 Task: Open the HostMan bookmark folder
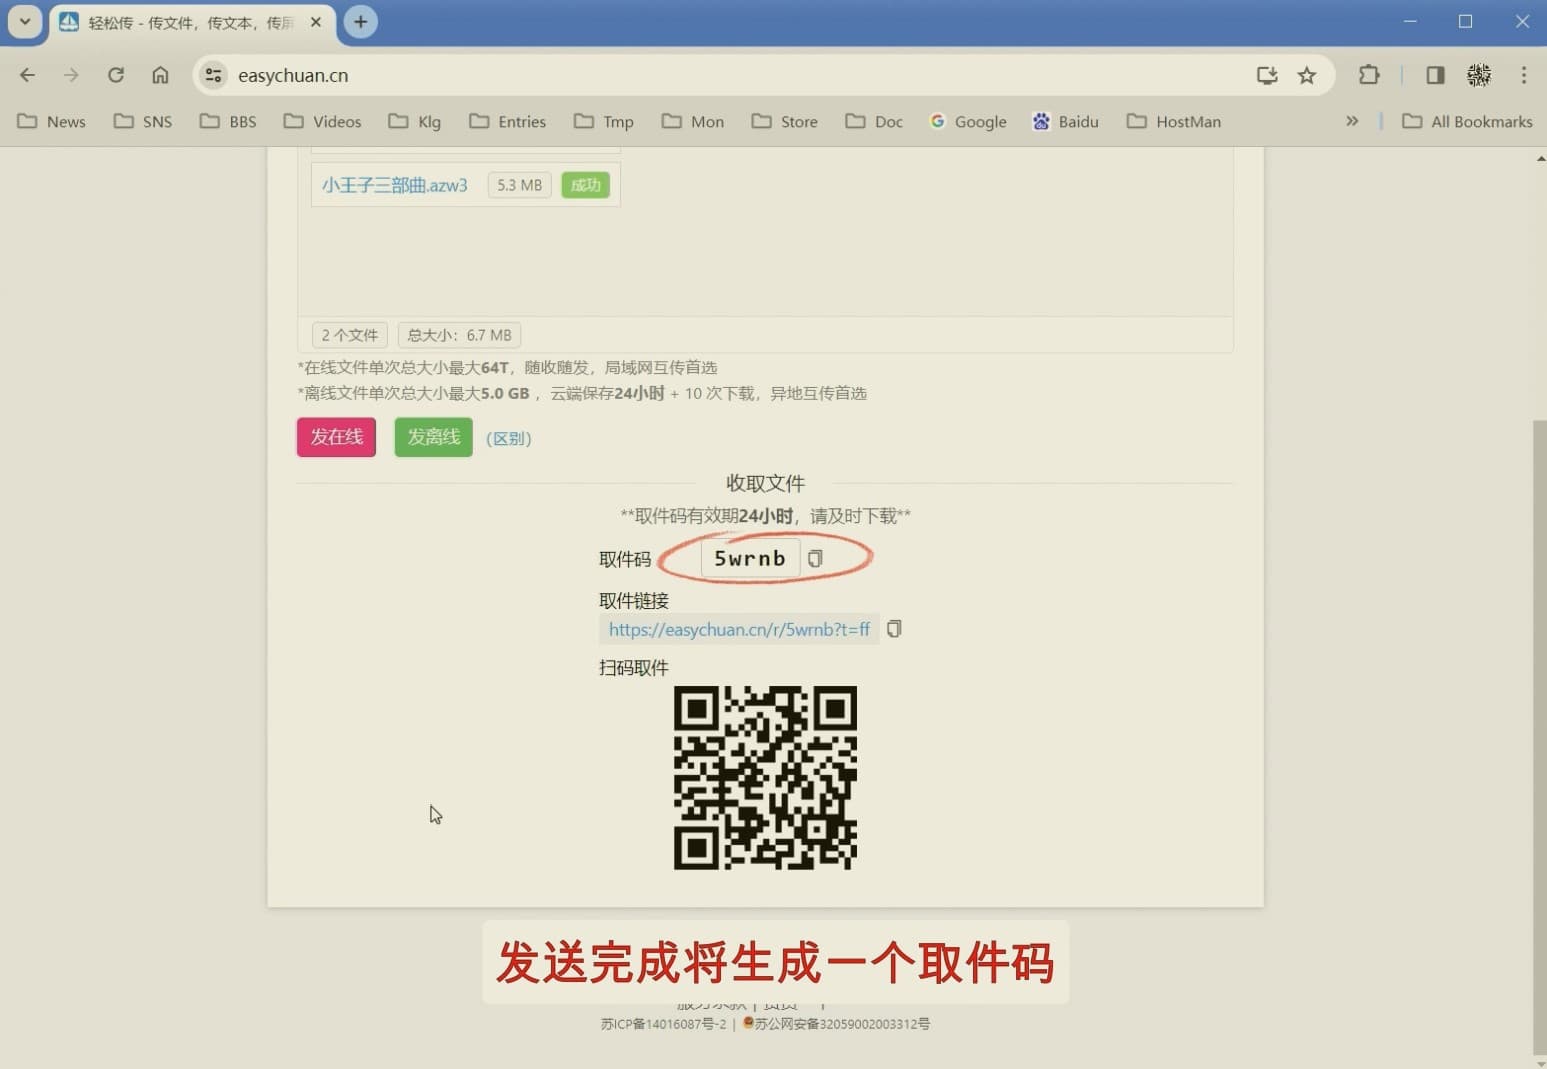click(1174, 121)
